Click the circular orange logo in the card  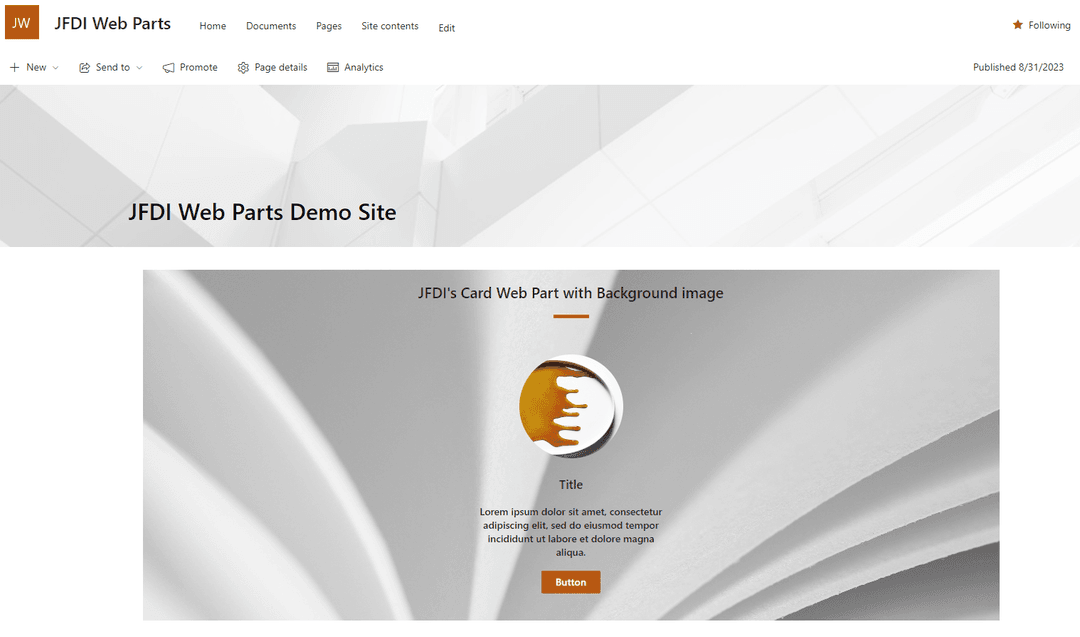point(570,406)
